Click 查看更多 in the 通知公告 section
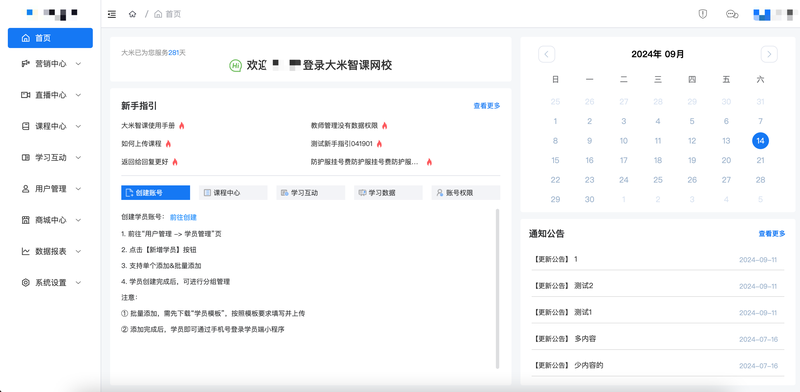This screenshot has width=800, height=392. point(771,234)
